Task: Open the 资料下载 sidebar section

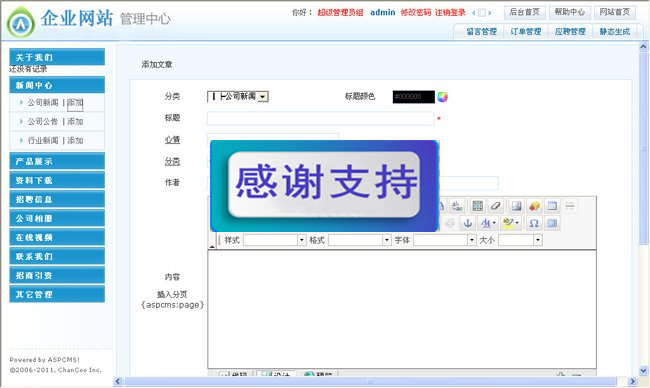Action: point(57,180)
